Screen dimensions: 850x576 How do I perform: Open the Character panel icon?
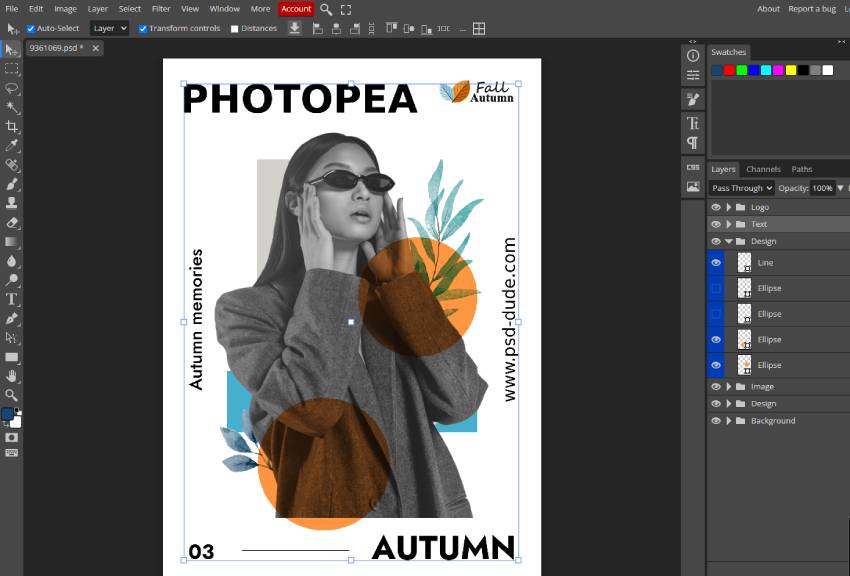coord(693,123)
